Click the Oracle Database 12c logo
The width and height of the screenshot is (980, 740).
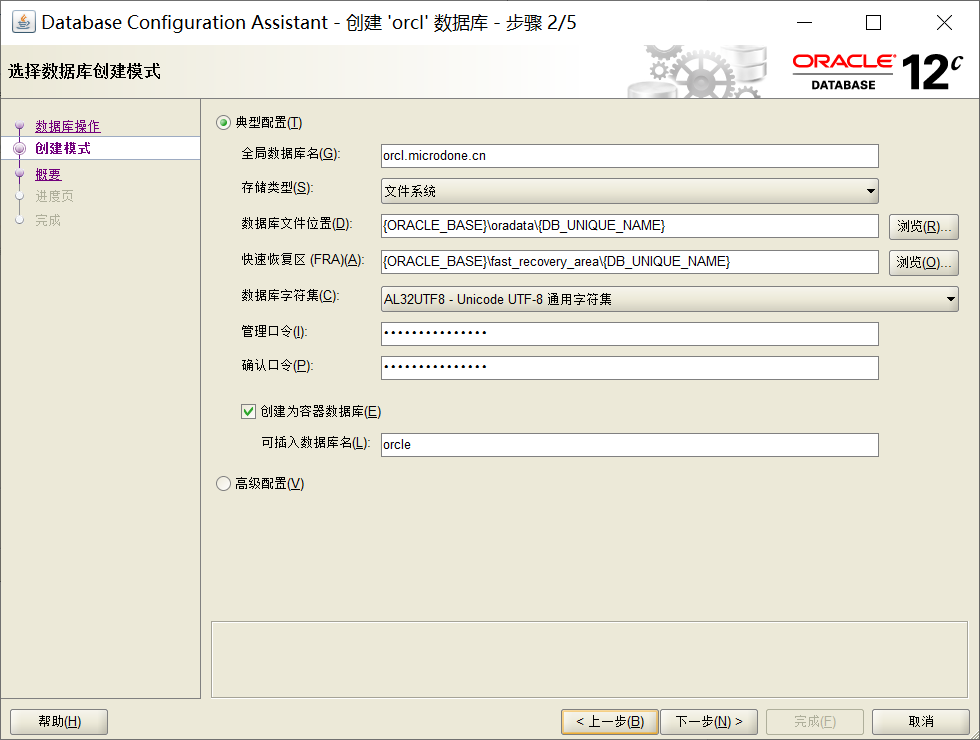(878, 72)
